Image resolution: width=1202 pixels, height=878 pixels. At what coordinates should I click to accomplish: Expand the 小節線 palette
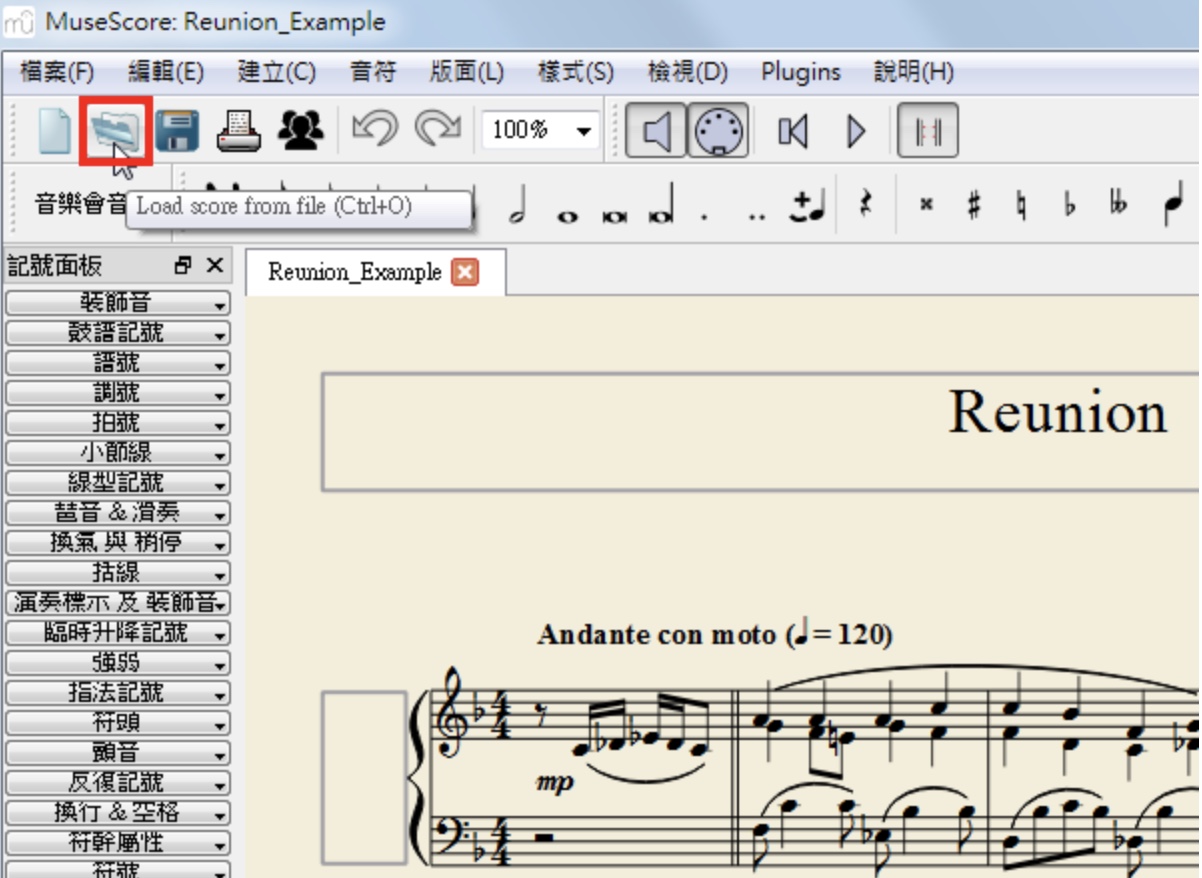tap(117, 453)
